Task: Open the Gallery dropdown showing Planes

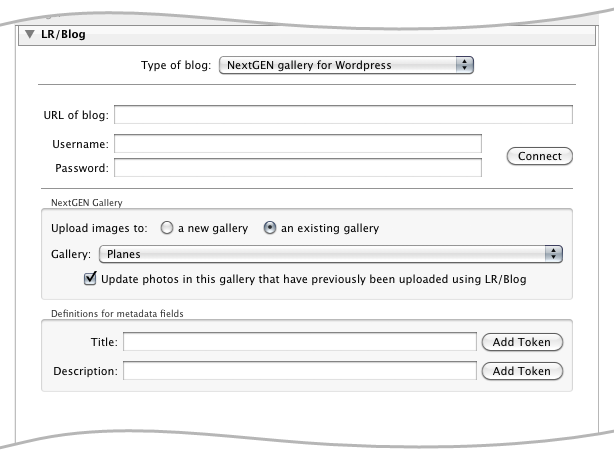Action: 330,254
